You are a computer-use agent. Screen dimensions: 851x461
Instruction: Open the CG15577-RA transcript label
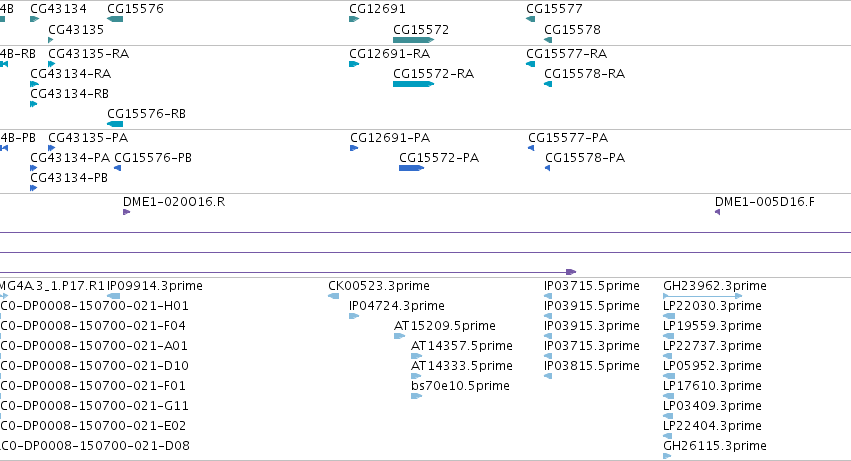[567, 54]
